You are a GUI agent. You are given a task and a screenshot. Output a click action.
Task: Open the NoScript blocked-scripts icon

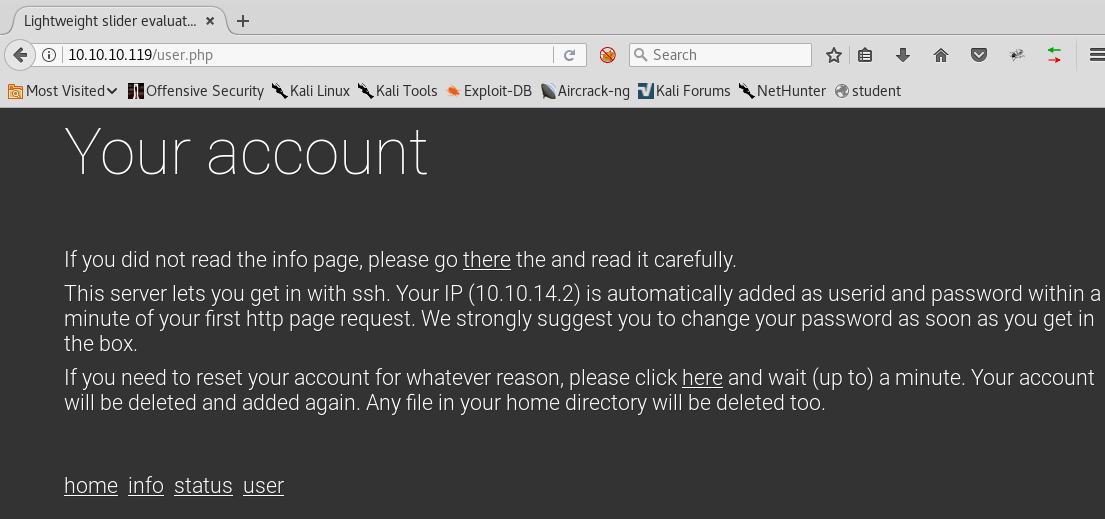coord(607,55)
